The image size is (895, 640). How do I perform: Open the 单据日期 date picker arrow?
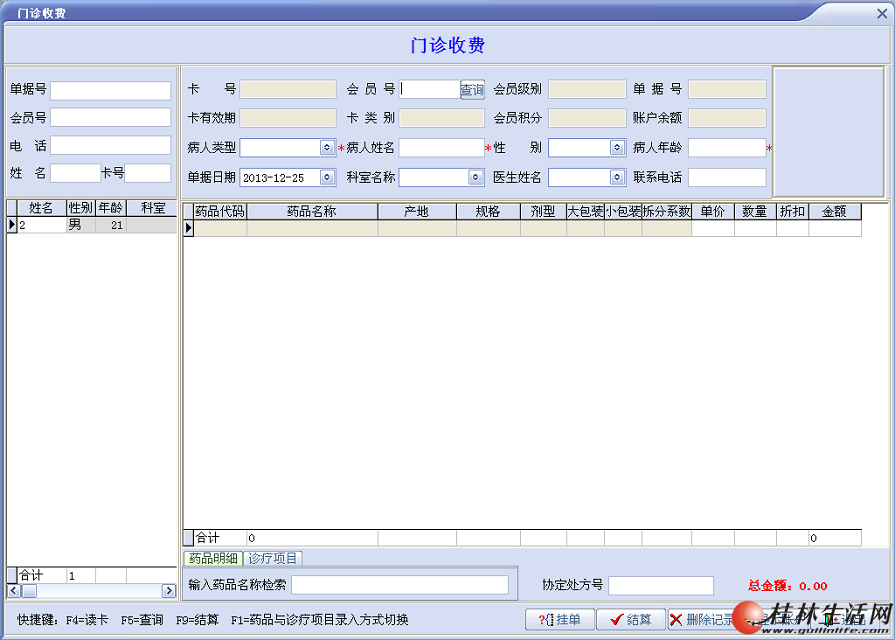pos(327,178)
